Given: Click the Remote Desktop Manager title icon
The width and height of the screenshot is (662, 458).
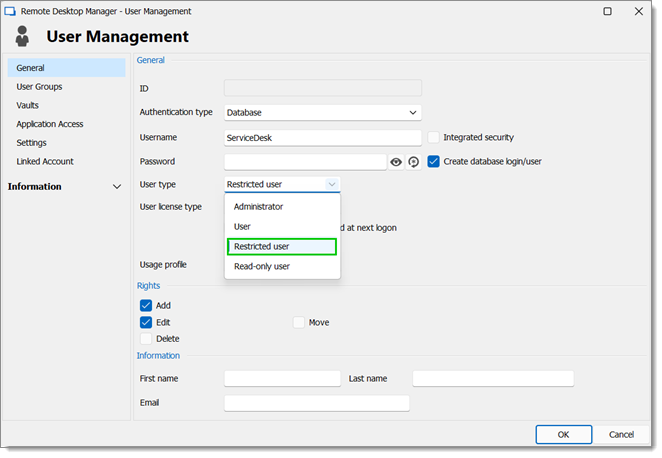Looking at the screenshot, I should [x=10, y=11].
